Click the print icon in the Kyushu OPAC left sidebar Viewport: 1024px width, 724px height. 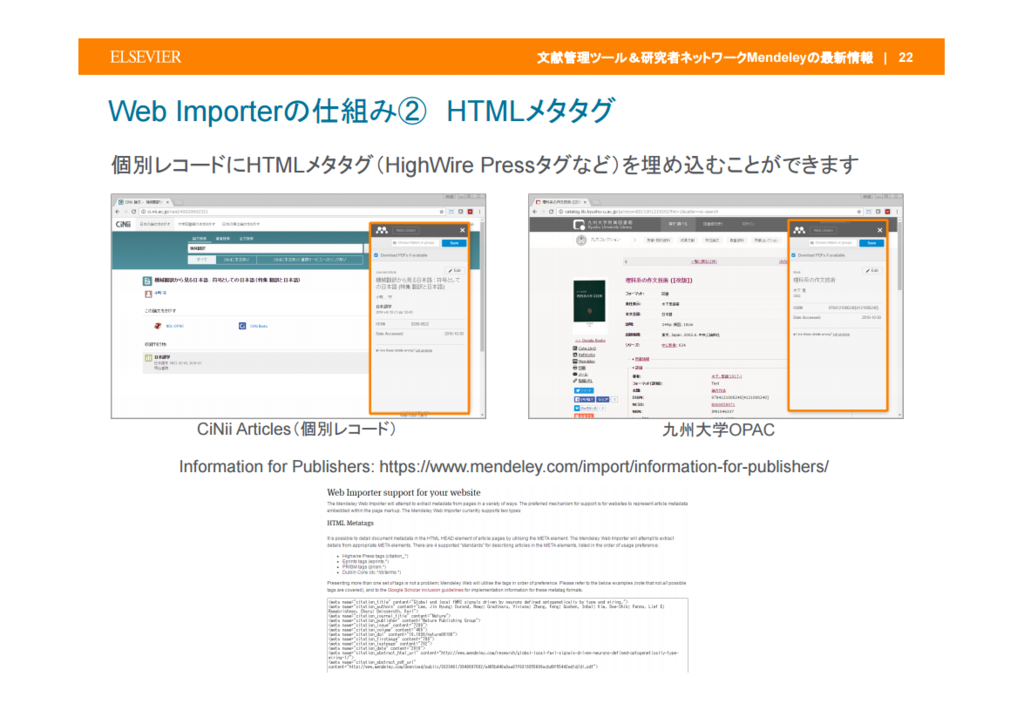click(x=575, y=368)
